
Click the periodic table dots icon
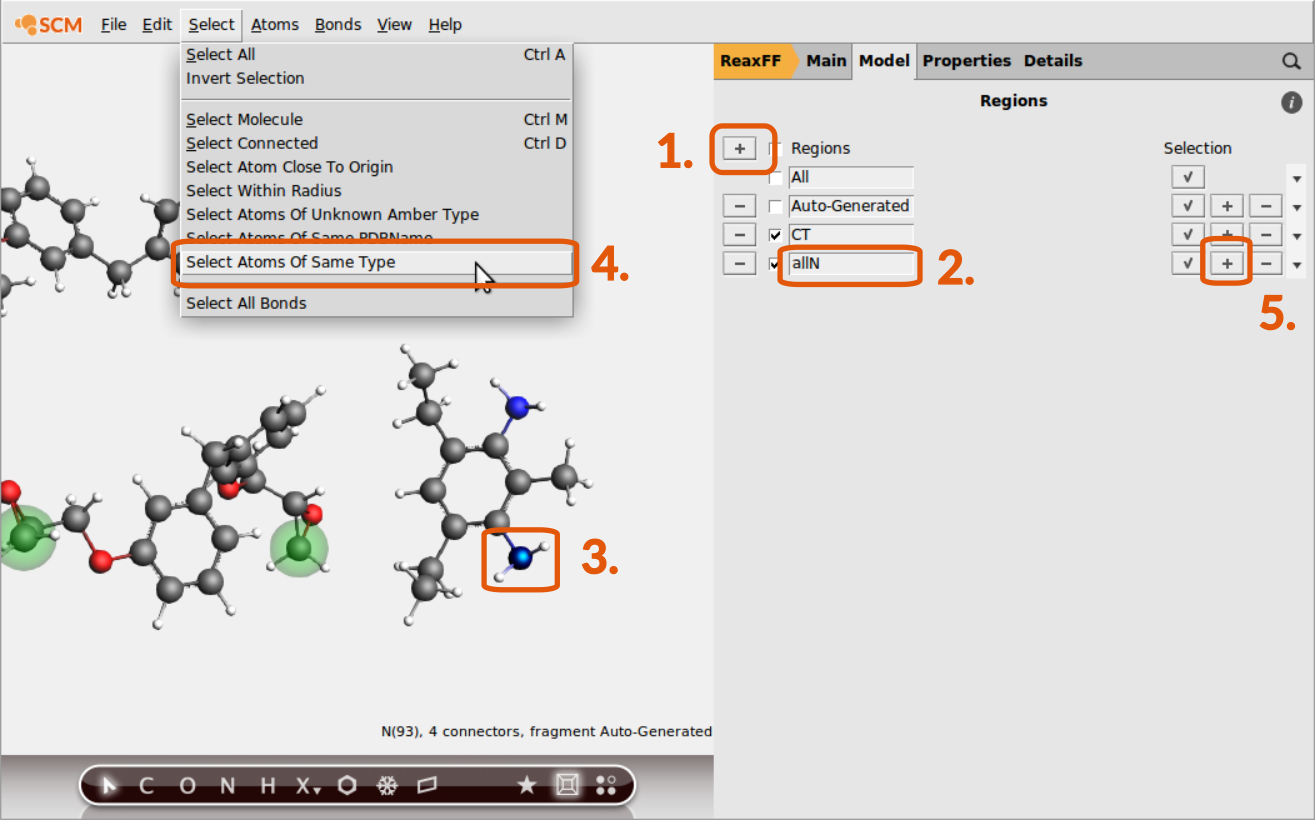point(606,786)
